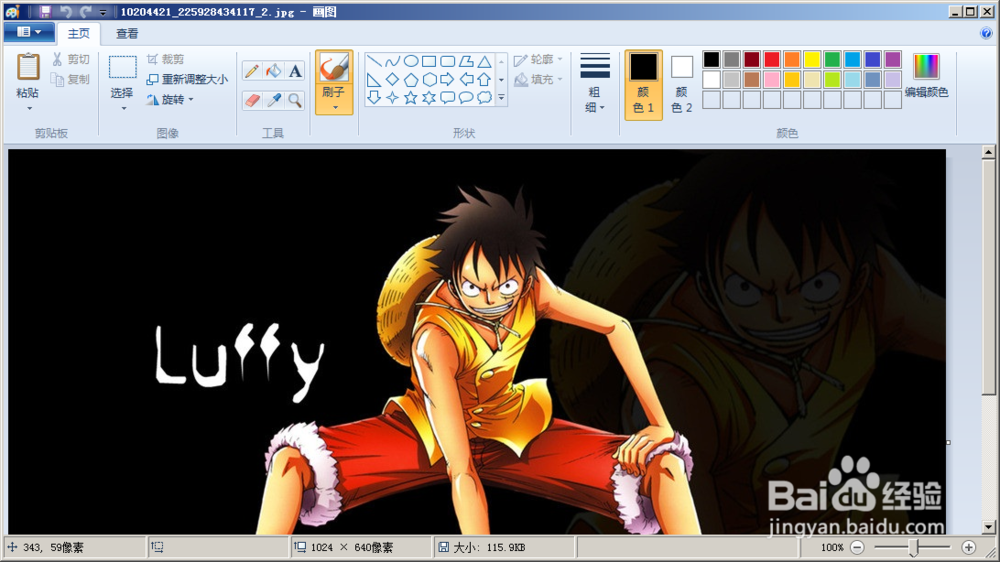Image resolution: width=1000 pixels, height=562 pixels.
Task: Choose the Triangle shape
Action: [485, 61]
